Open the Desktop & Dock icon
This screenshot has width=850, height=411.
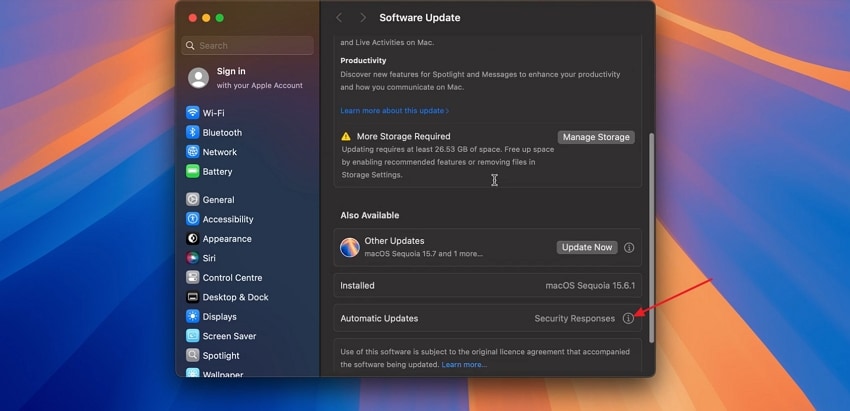192,297
